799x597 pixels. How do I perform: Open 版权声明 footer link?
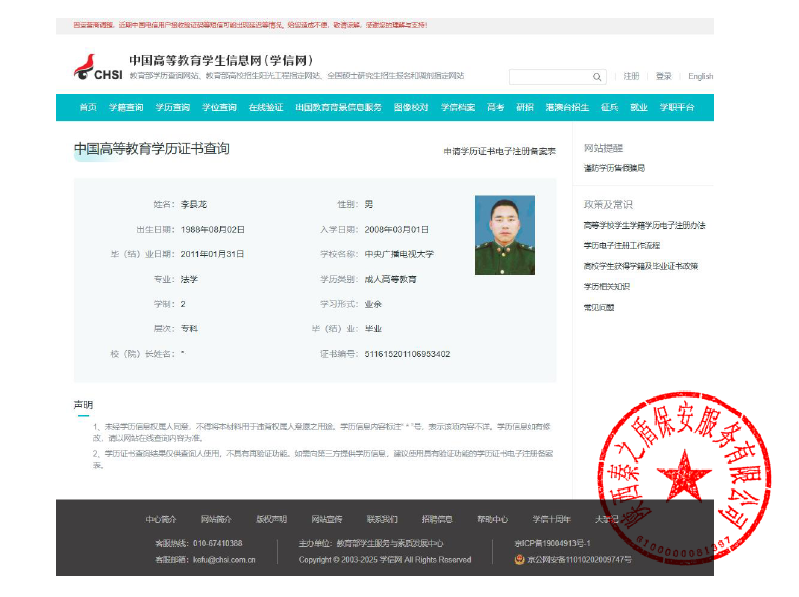point(271,519)
